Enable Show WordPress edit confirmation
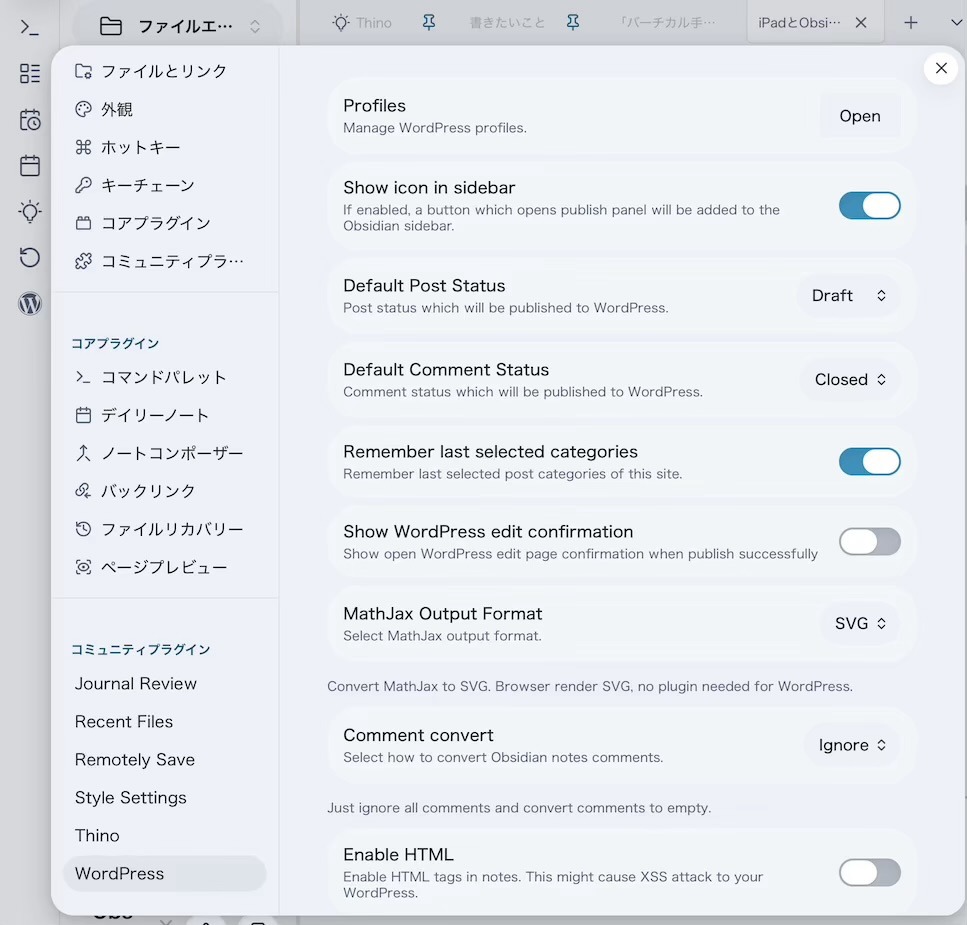967x925 pixels. pyautogui.click(x=870, y=542)
